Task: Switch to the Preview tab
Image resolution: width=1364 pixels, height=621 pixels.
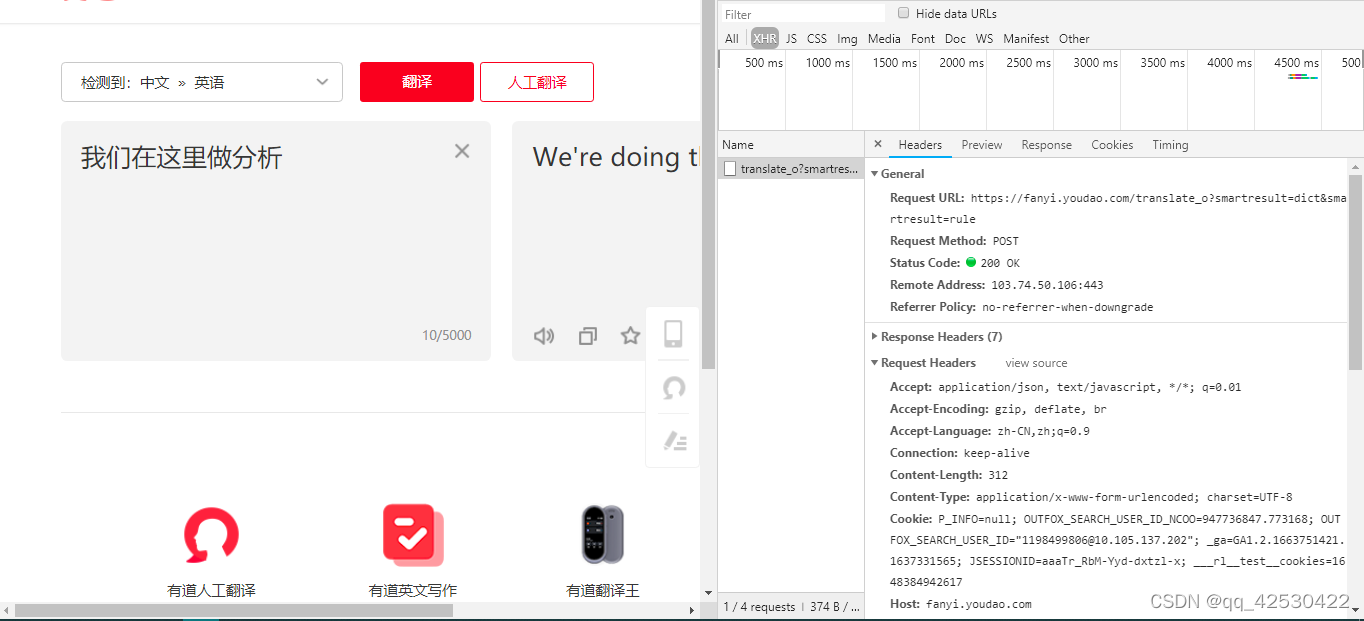Action: [982, 145]
